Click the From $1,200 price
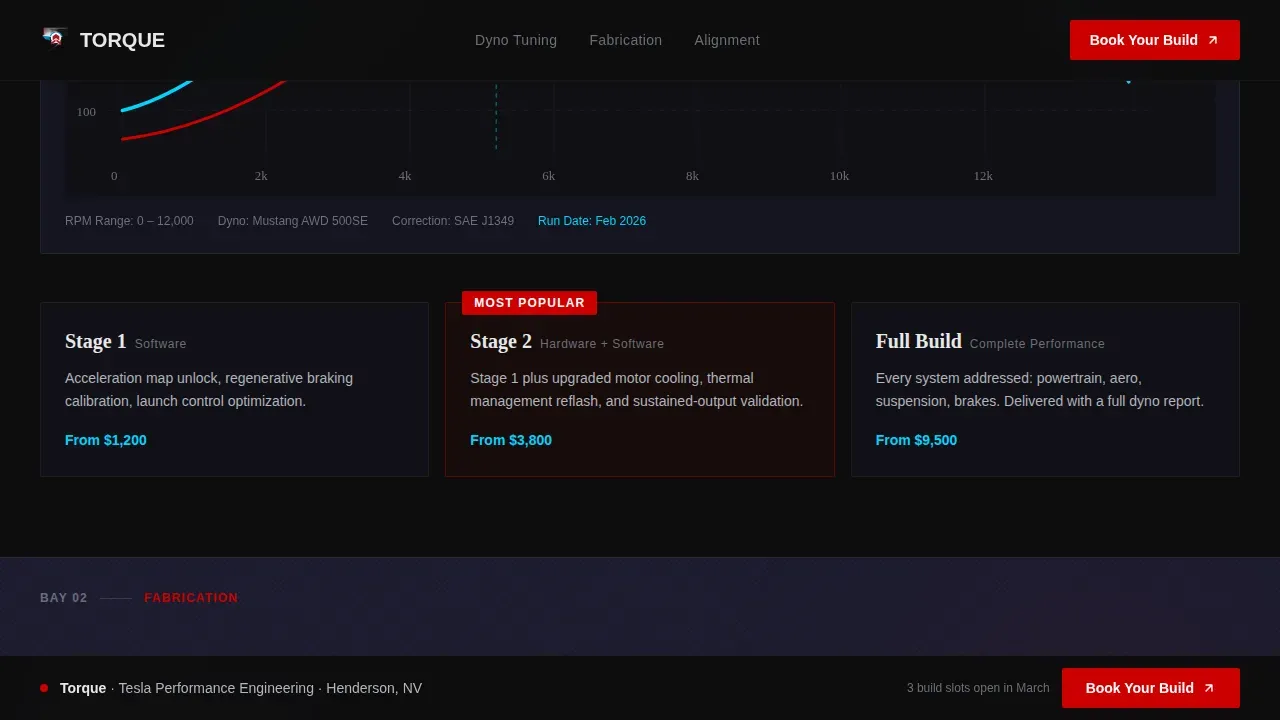The width and height of the screenshot is (1280, 720). click(x=106, y=440)
